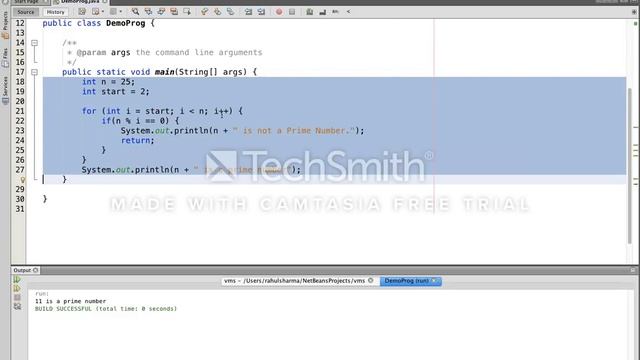Image resolution: width=640 pixels, height=360 pixels.
Task: Click the 'run:' line in the Output
Action: [42, 293]
